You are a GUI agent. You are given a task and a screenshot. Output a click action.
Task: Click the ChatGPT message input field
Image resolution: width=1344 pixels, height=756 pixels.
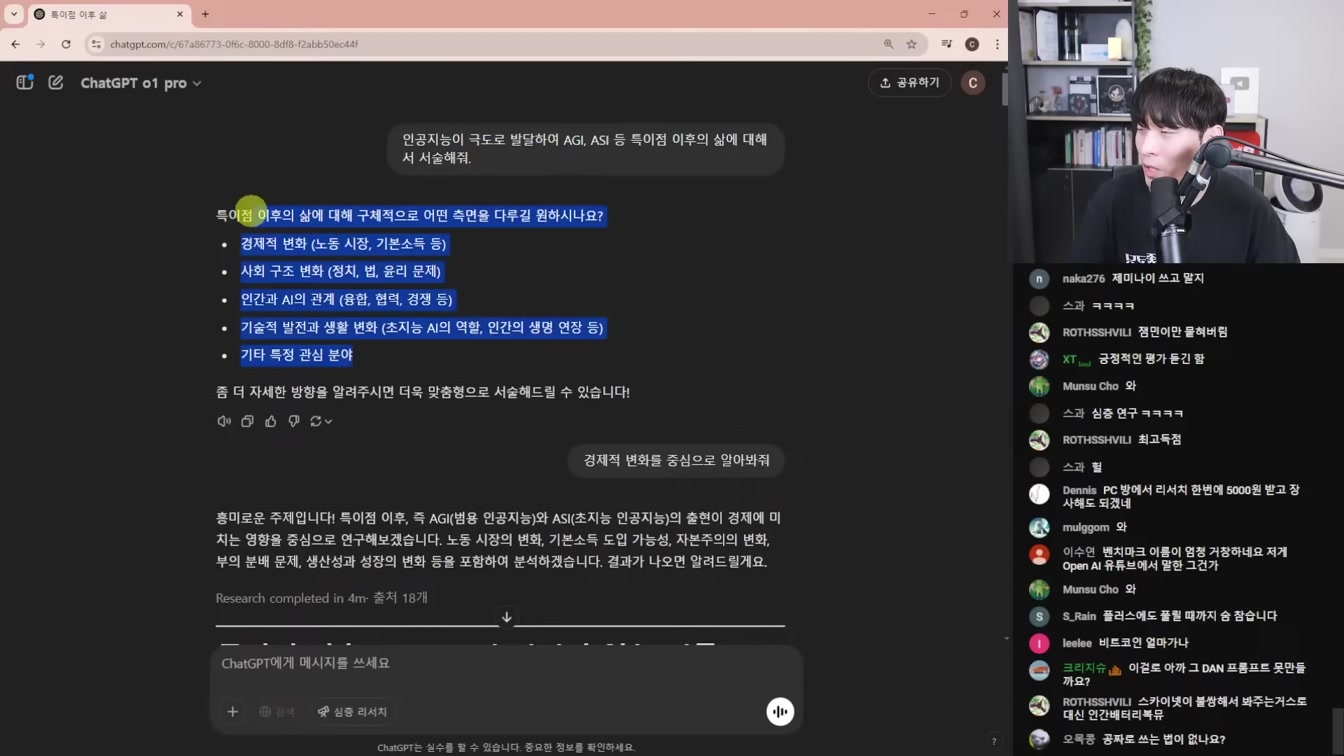coord(505,663)
